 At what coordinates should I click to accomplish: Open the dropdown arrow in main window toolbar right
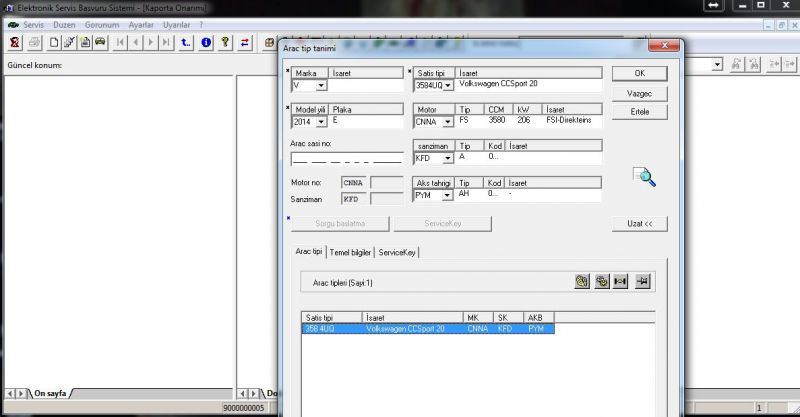pyautogui.click(x=718, y=64)
